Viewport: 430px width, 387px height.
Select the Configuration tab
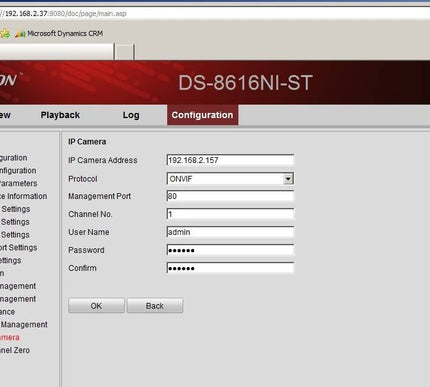coord(202,115)
